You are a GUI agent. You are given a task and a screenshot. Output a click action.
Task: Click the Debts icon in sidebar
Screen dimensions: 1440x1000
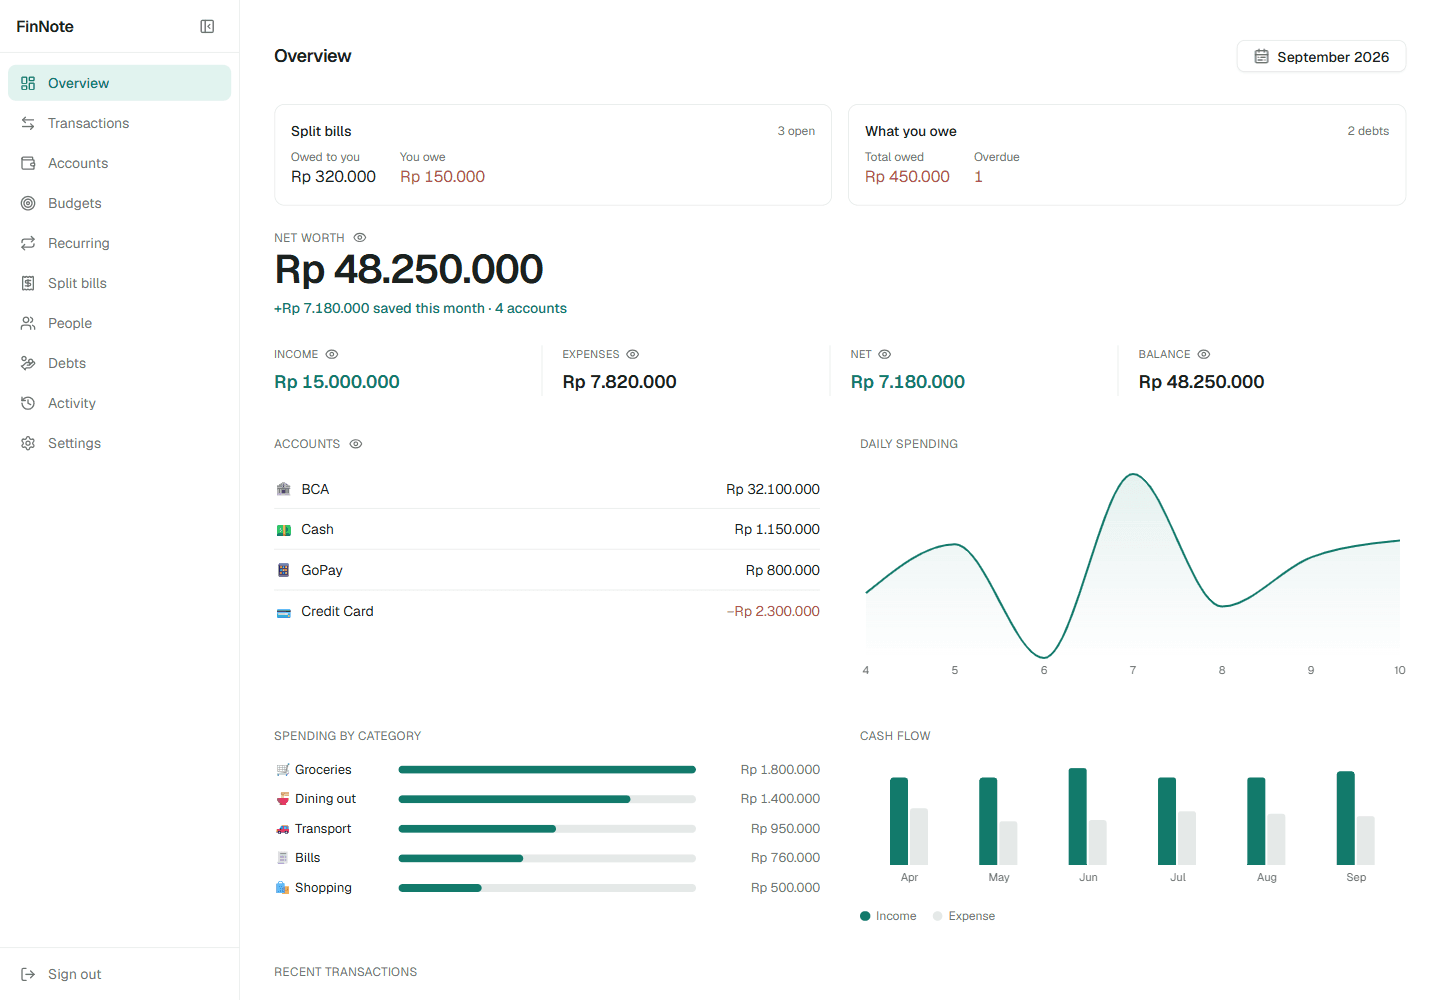[28, 363]
